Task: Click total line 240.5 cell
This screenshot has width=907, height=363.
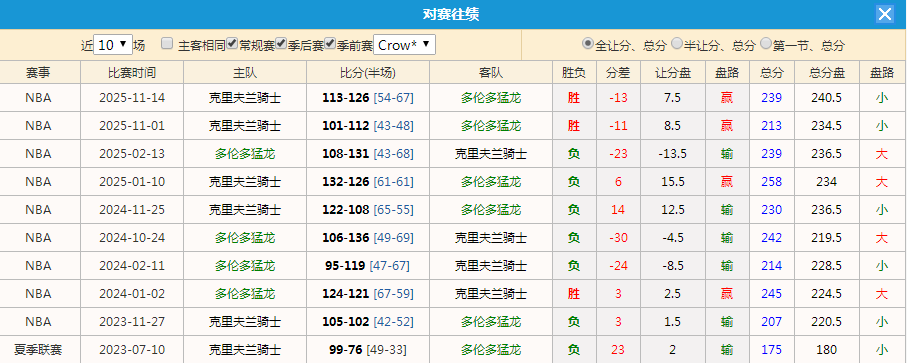Action: tap(827, 98)
